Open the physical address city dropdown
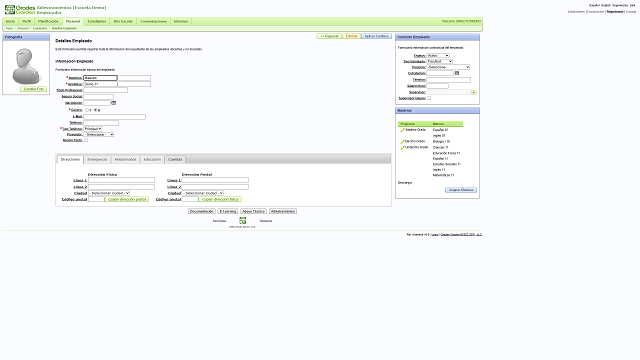The image size is (640, 360). [x=109, y=193]
